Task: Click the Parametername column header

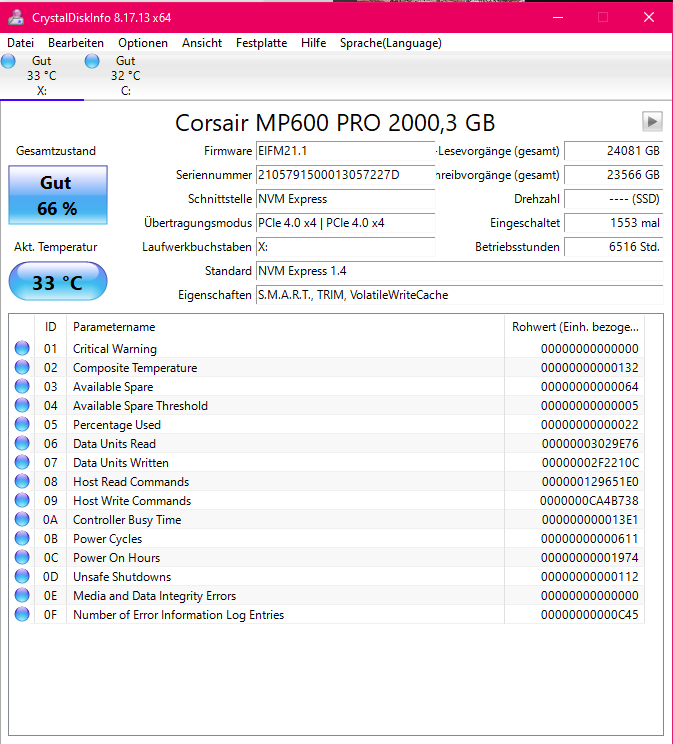Action: click(285, 327)
